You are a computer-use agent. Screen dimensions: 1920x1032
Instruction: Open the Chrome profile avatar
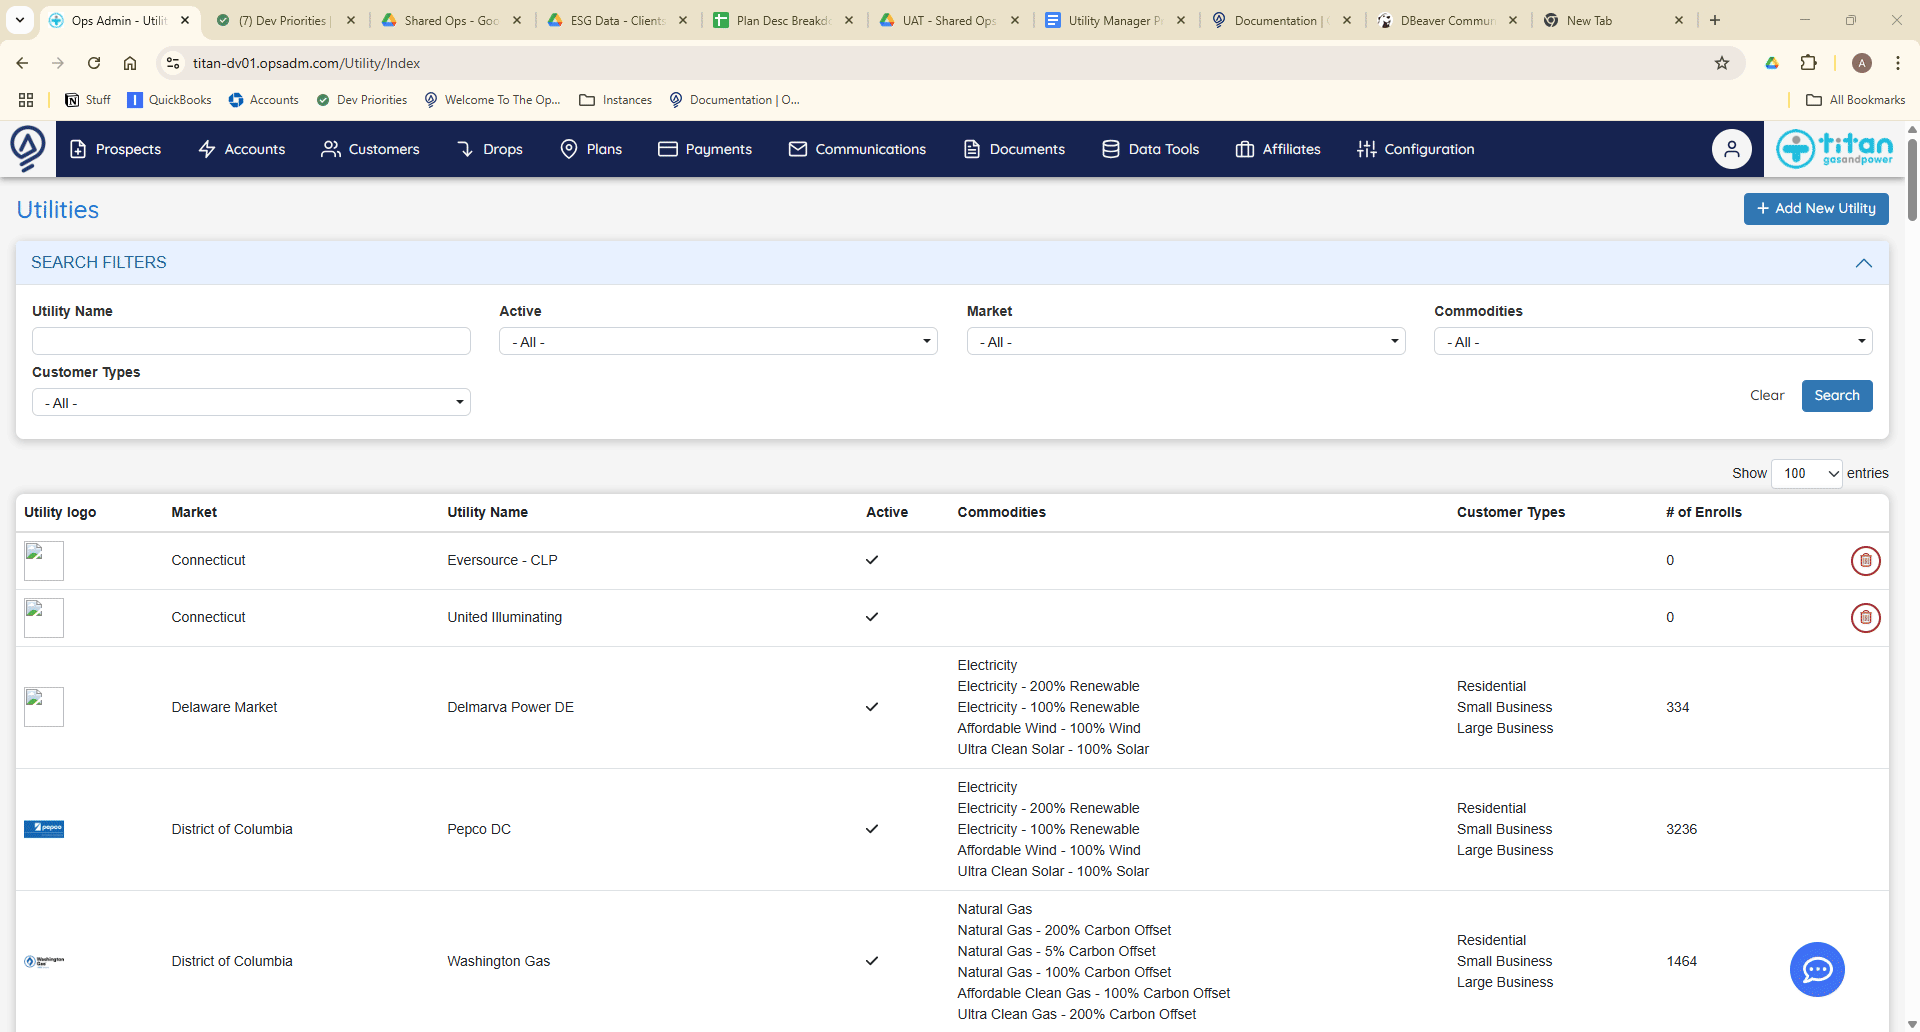[x=1861, y=63]
